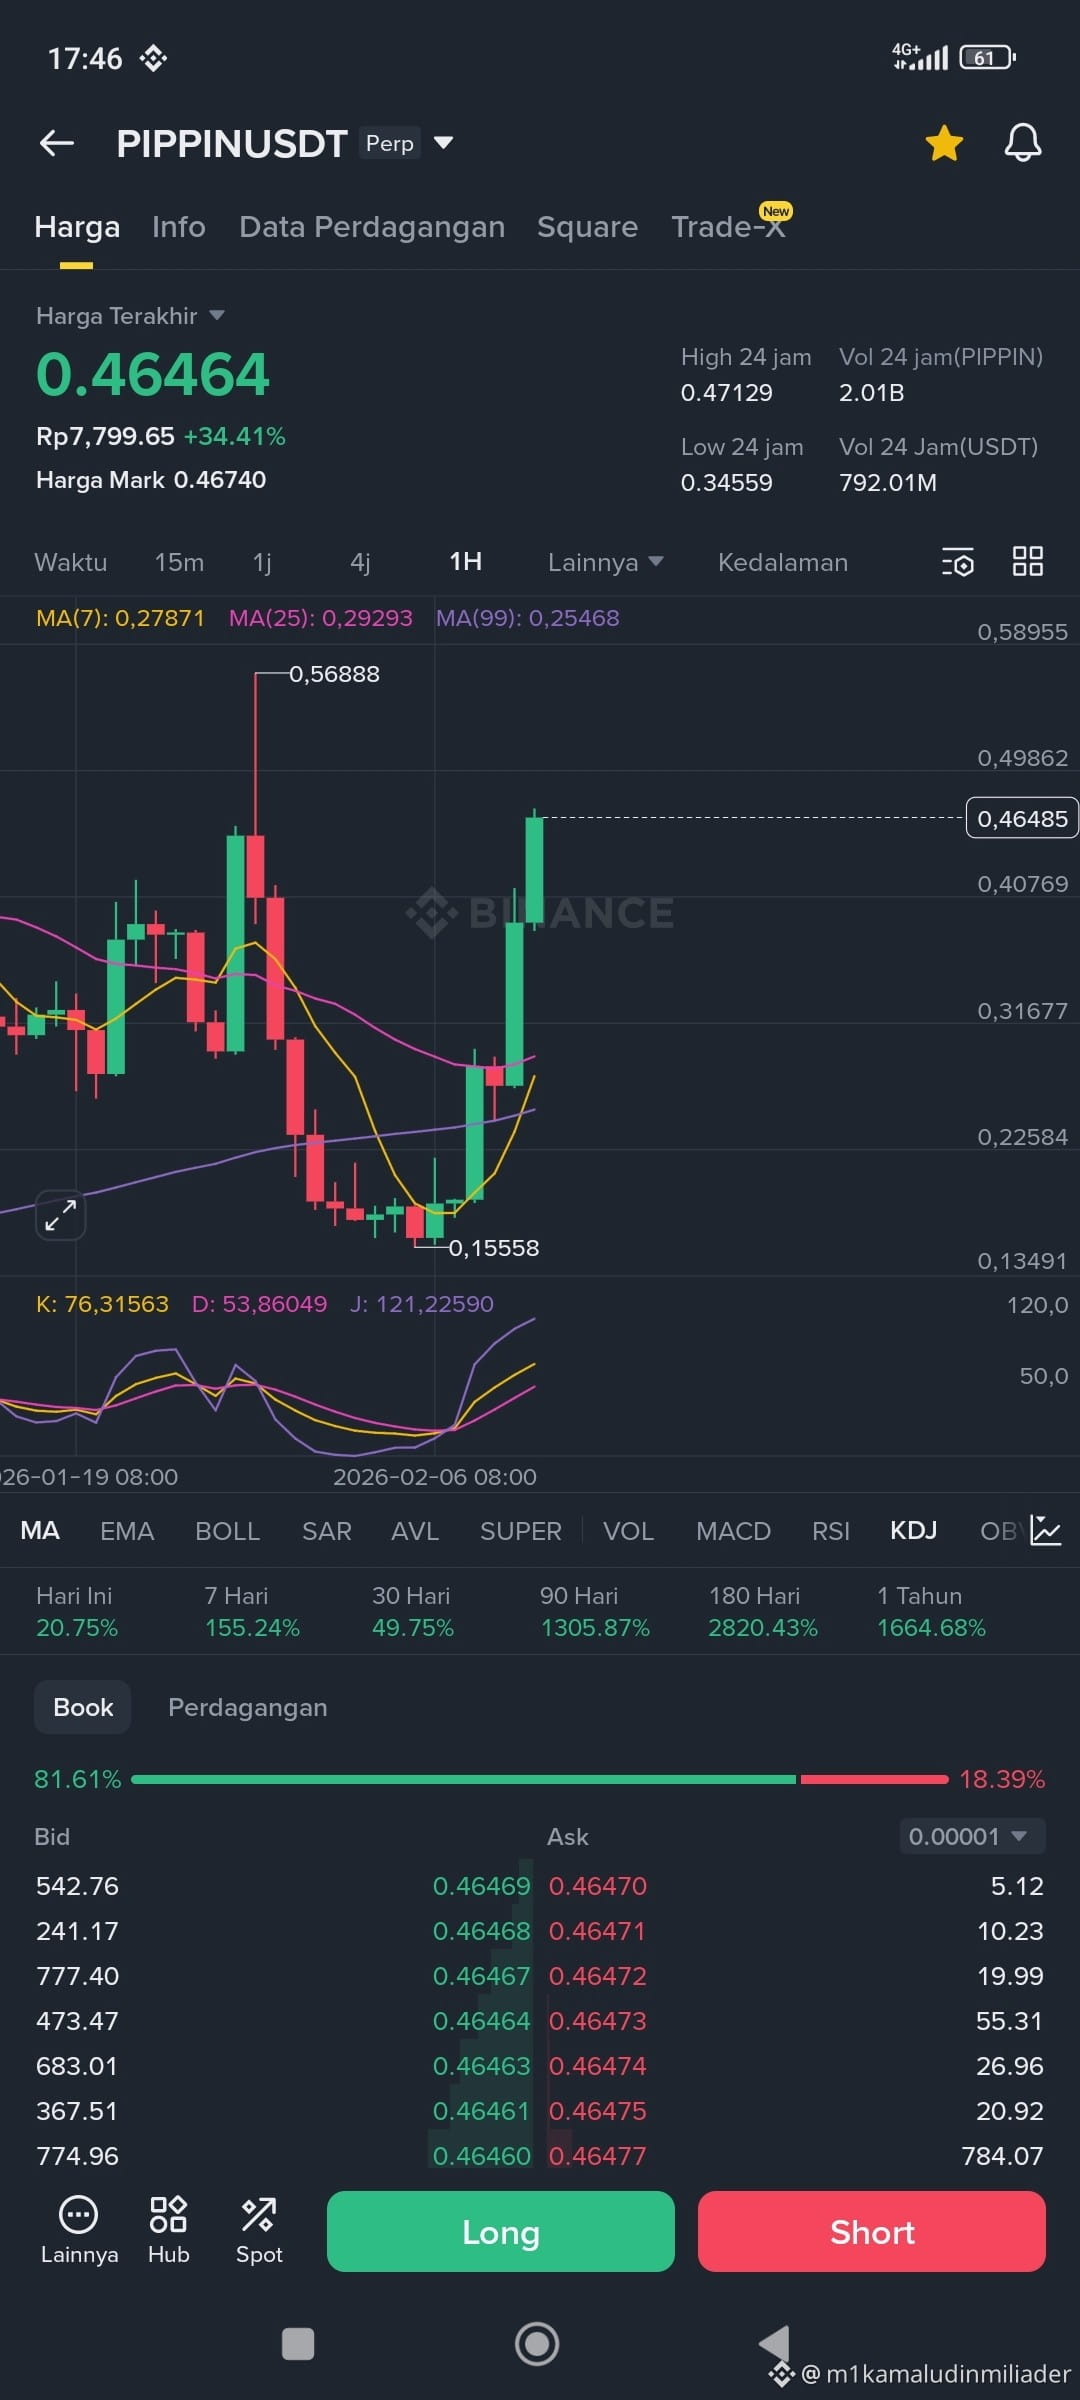Screen dimensions: 1080x2400
Task: Tap the MA(99) value label
Action: click(x=528, y=618)
